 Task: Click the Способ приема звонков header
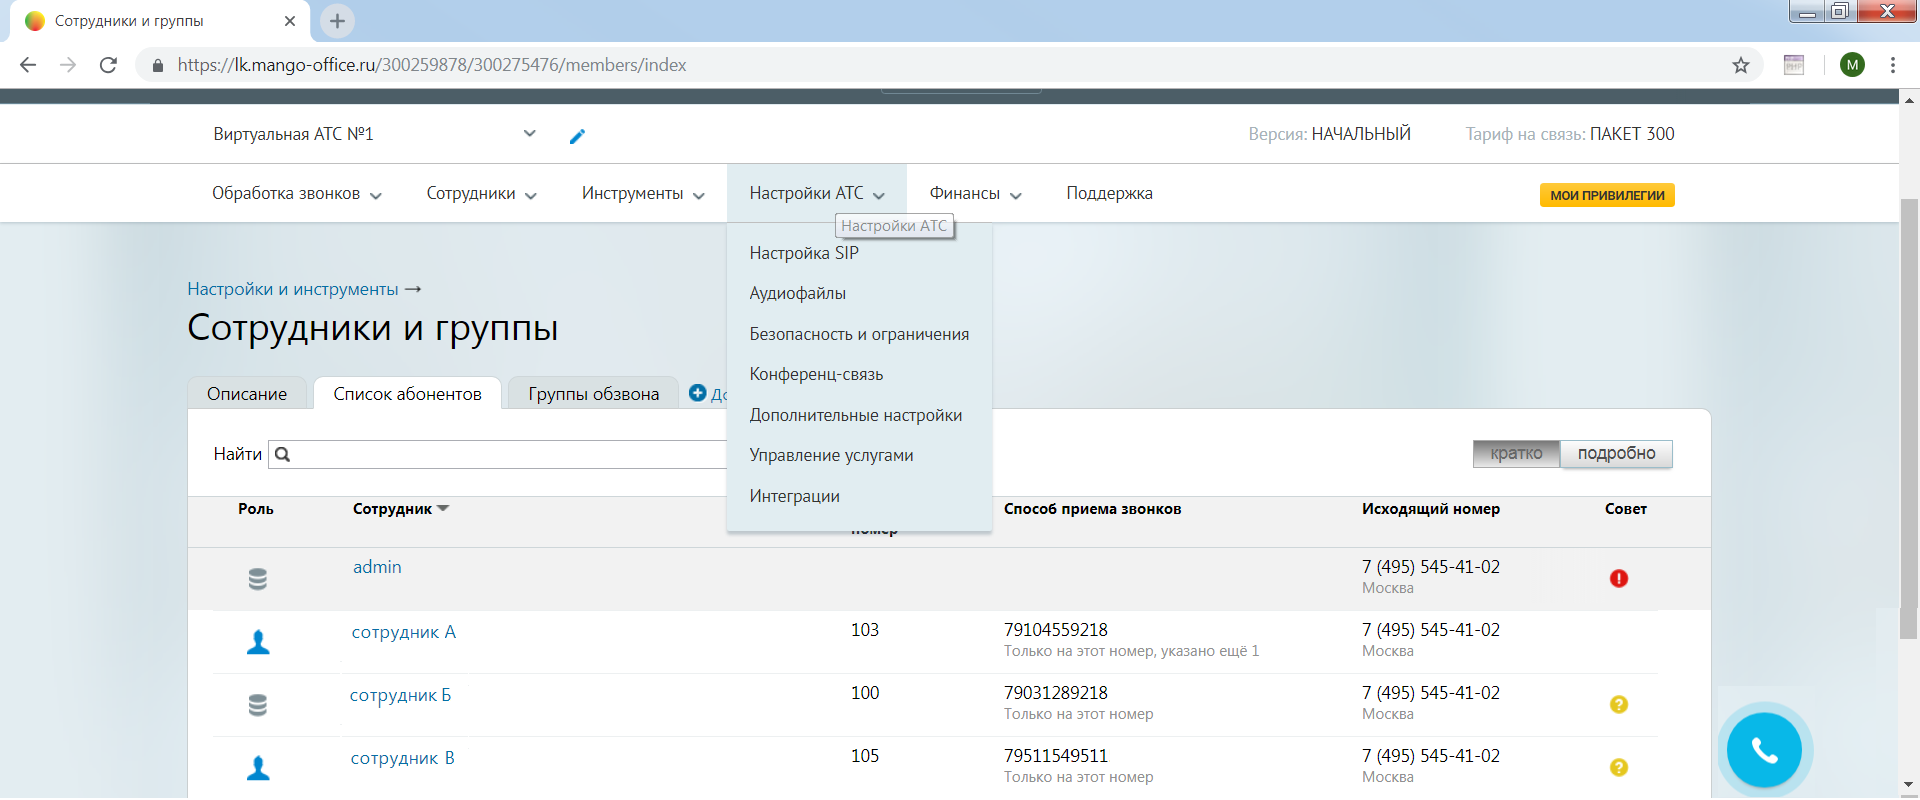tap(1092, 509)
